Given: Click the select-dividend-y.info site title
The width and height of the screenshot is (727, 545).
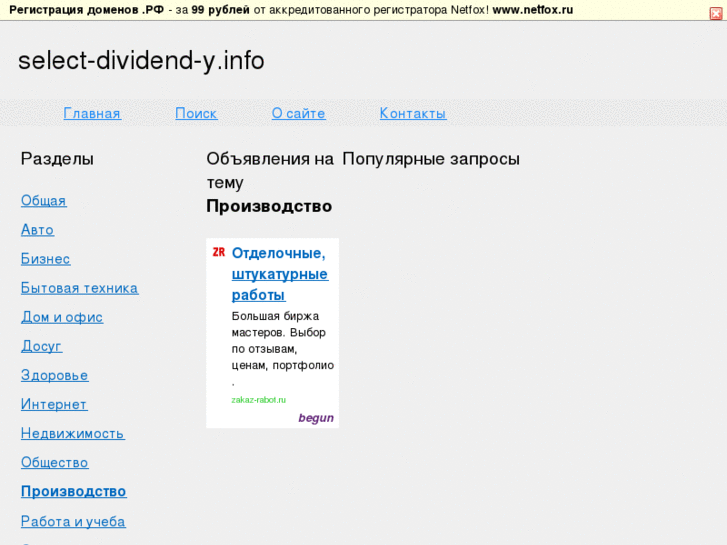Looking at the screenshot, I should tap(141, 60).
